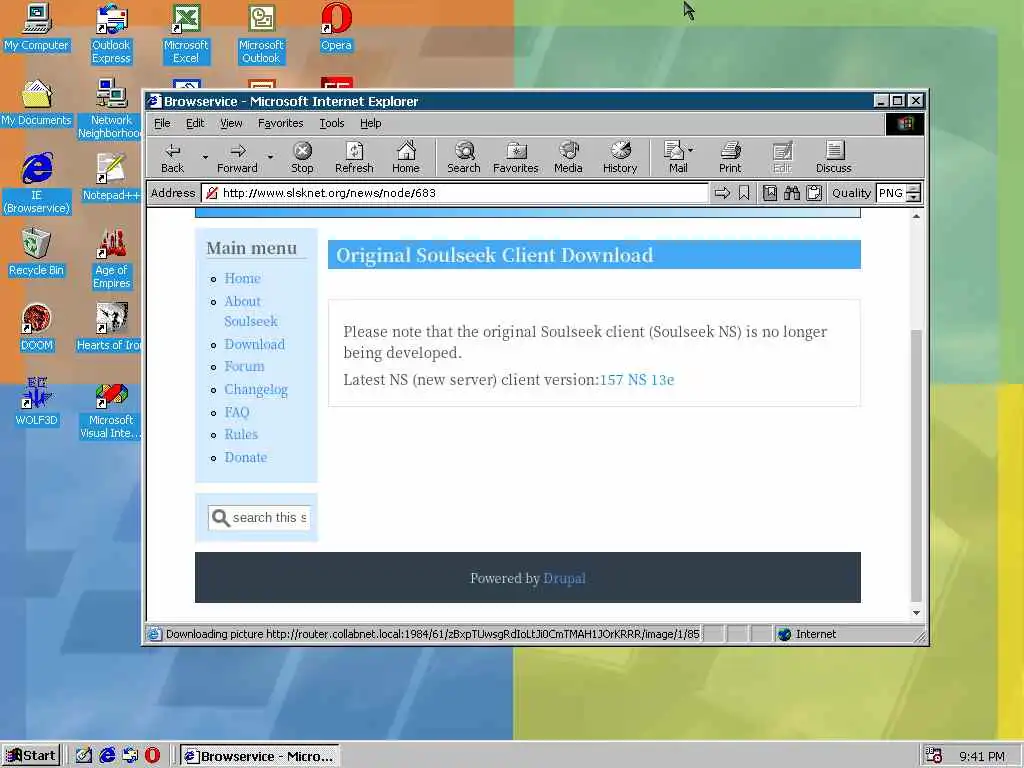Select the Outlook Express desktop icon
Viewport: 1024px width, 768px height.
[x=111, y=34]
